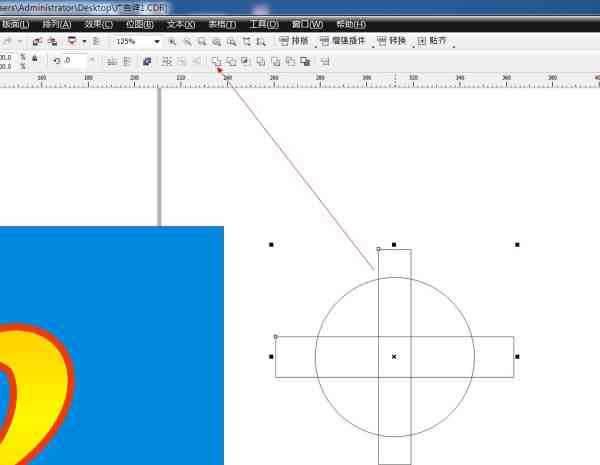The height and width of the screenshot is (465, 600).
Task: Open the 表格(T) menu
Action: (222, 24)
